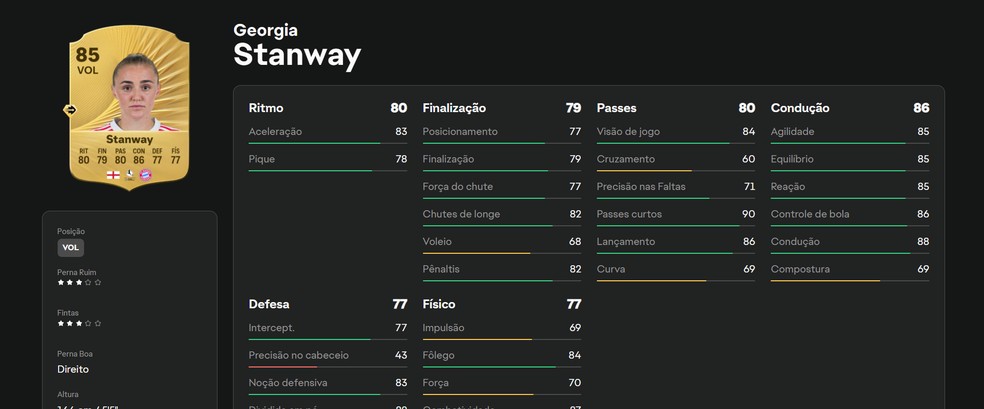Expand the Defesa stat category heading

point(269,304)
